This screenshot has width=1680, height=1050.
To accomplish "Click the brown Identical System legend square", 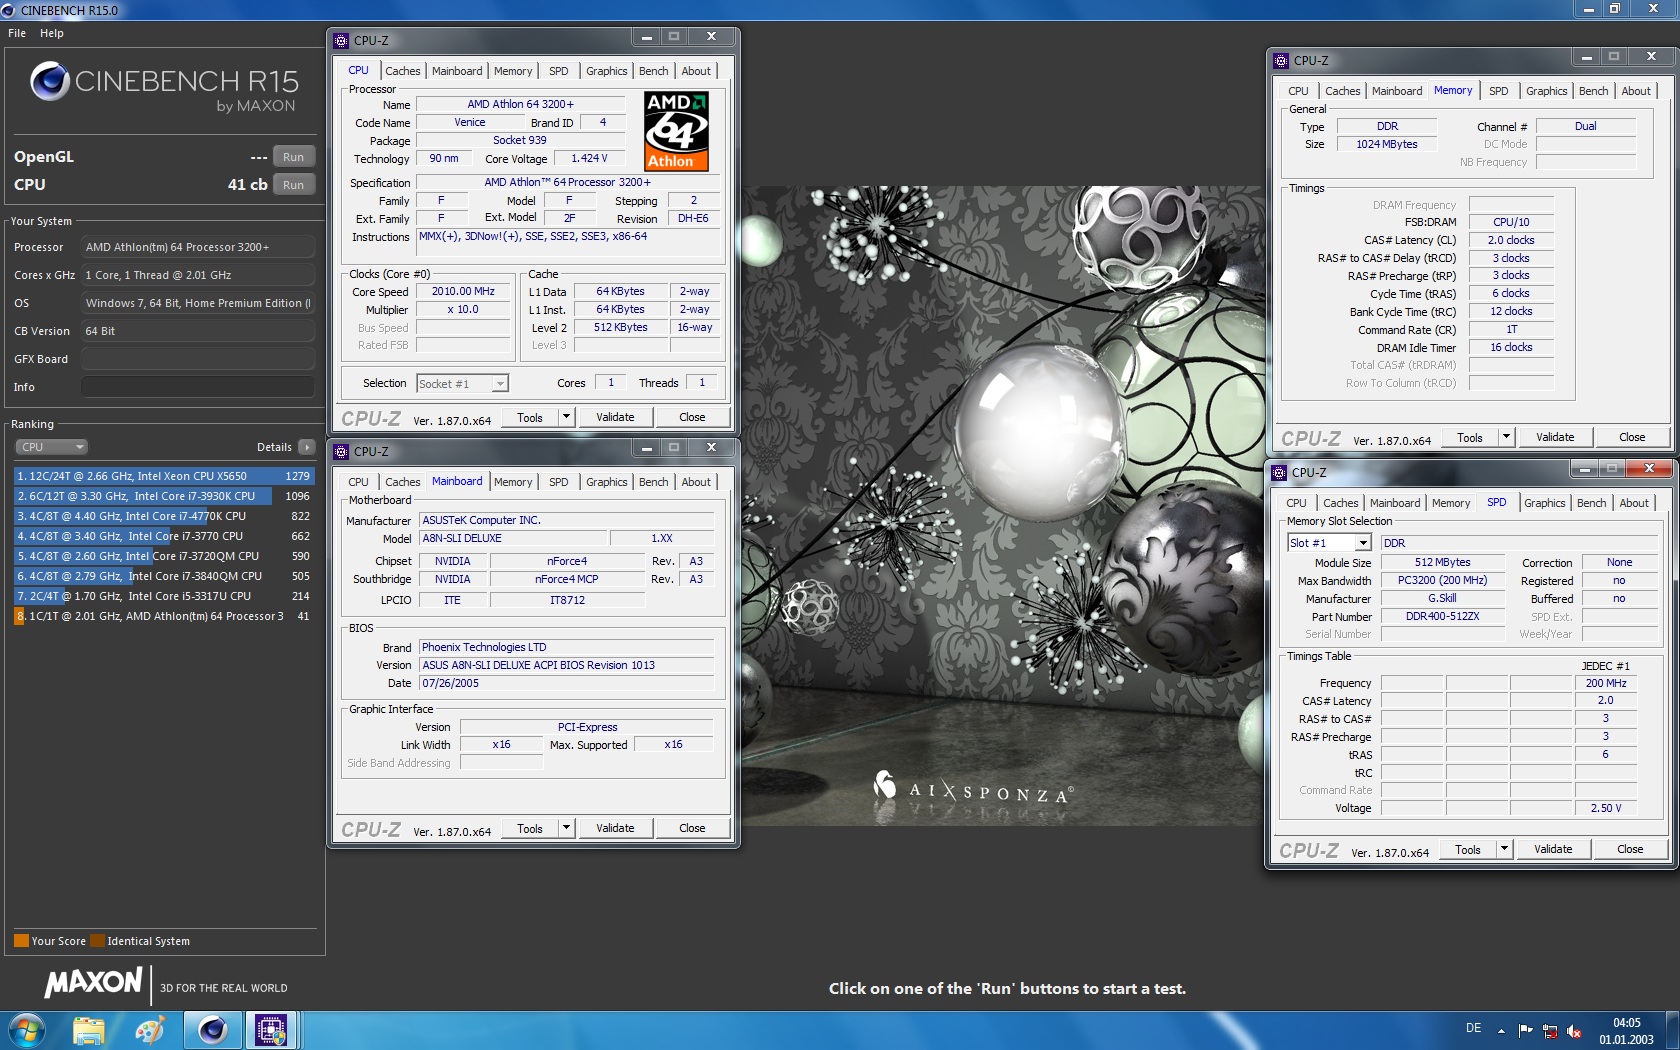I will [97, 940].
